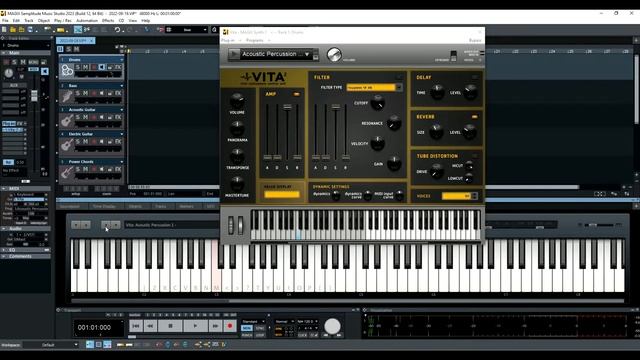Click the Electric Guitar track instrument icon
Image resolution: width=640 pixels, height=360 pixels.
pyautogui.click(x=67, y=145)
